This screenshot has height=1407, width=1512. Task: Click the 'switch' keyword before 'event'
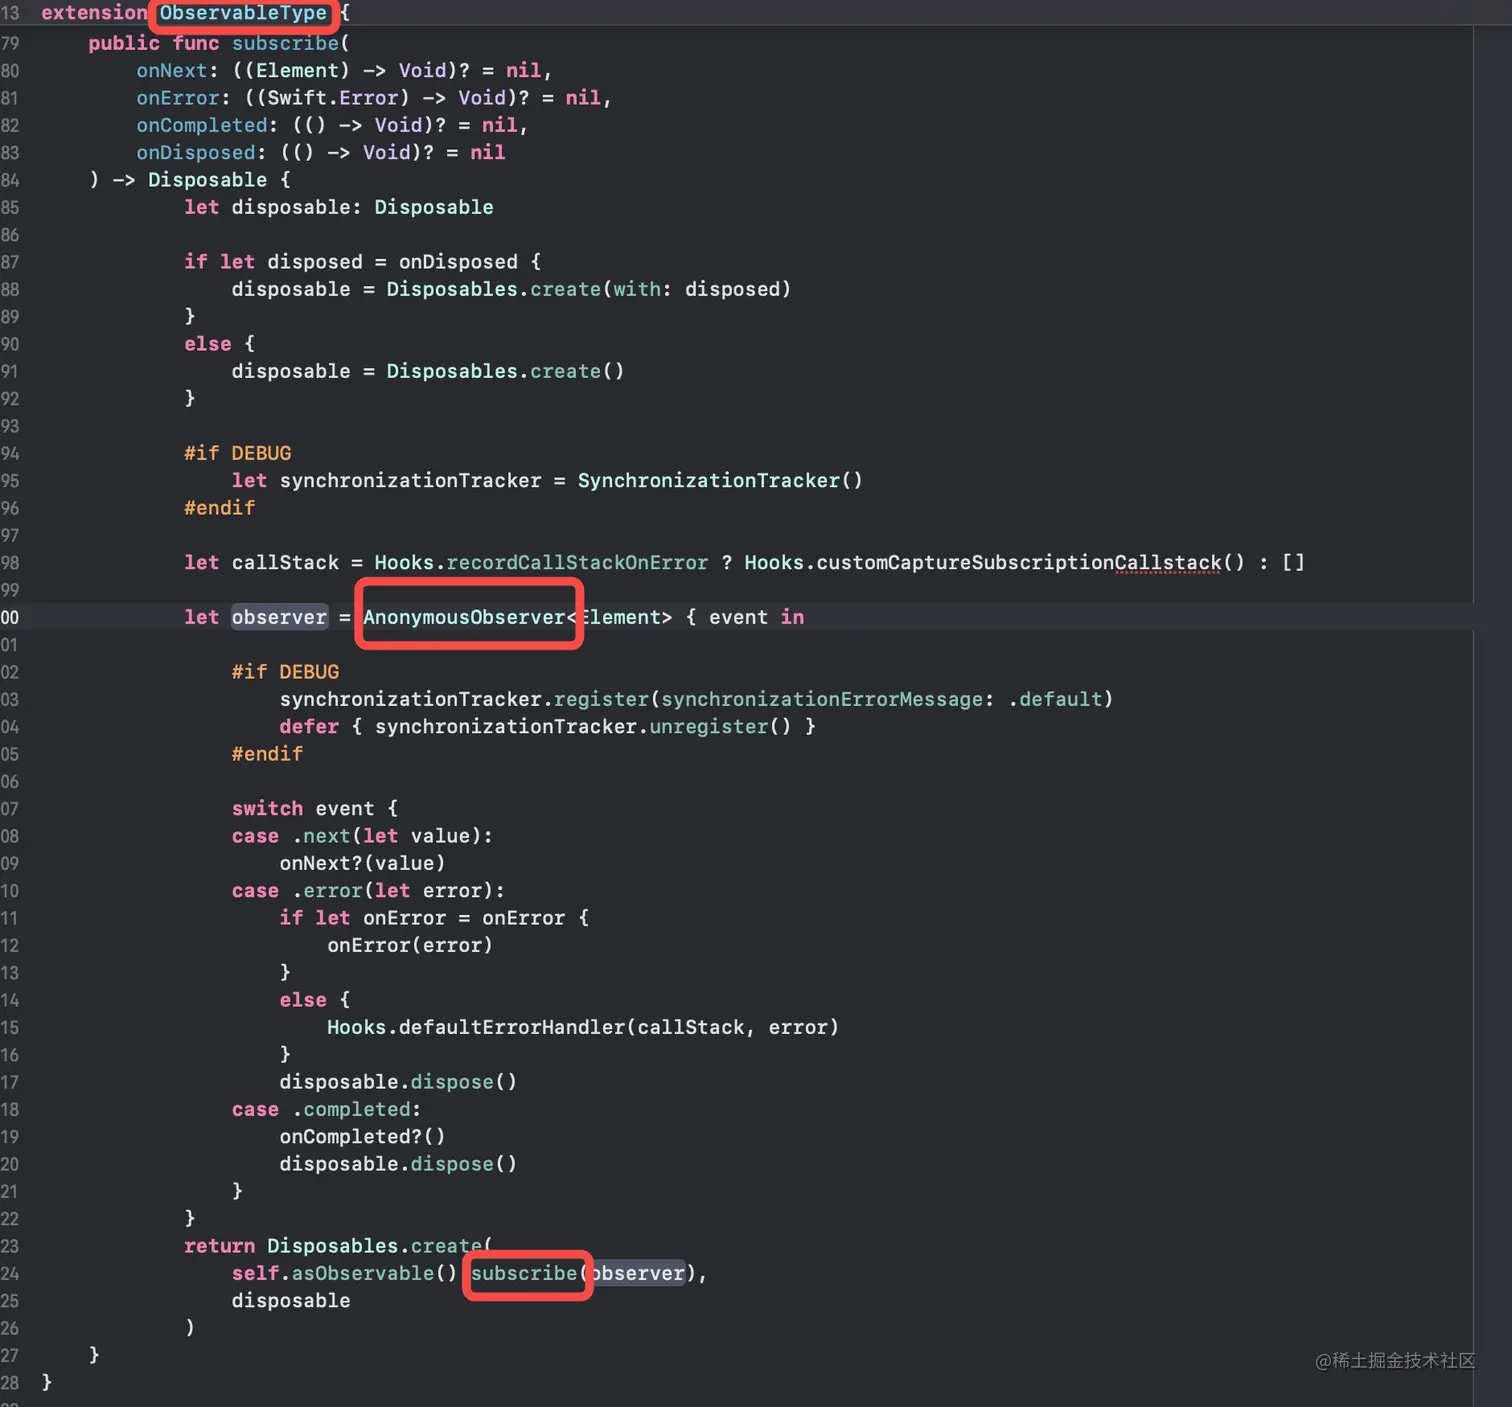pos(267,809)
